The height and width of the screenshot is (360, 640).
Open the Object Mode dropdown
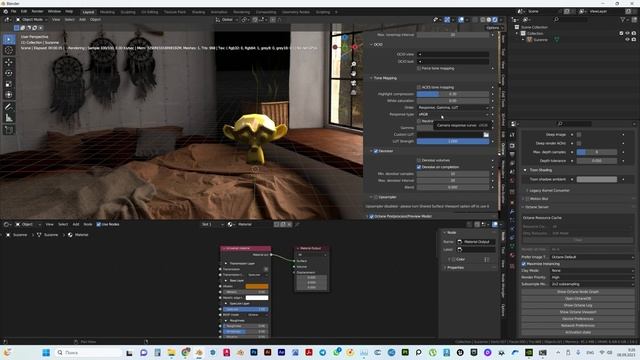point(31,20)
